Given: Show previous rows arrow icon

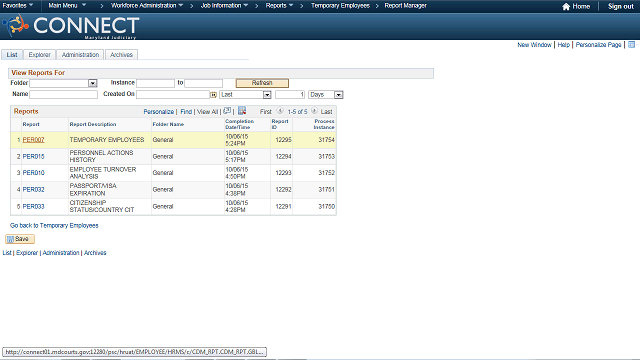Looking at the screenshot, I should pos(280,111).
